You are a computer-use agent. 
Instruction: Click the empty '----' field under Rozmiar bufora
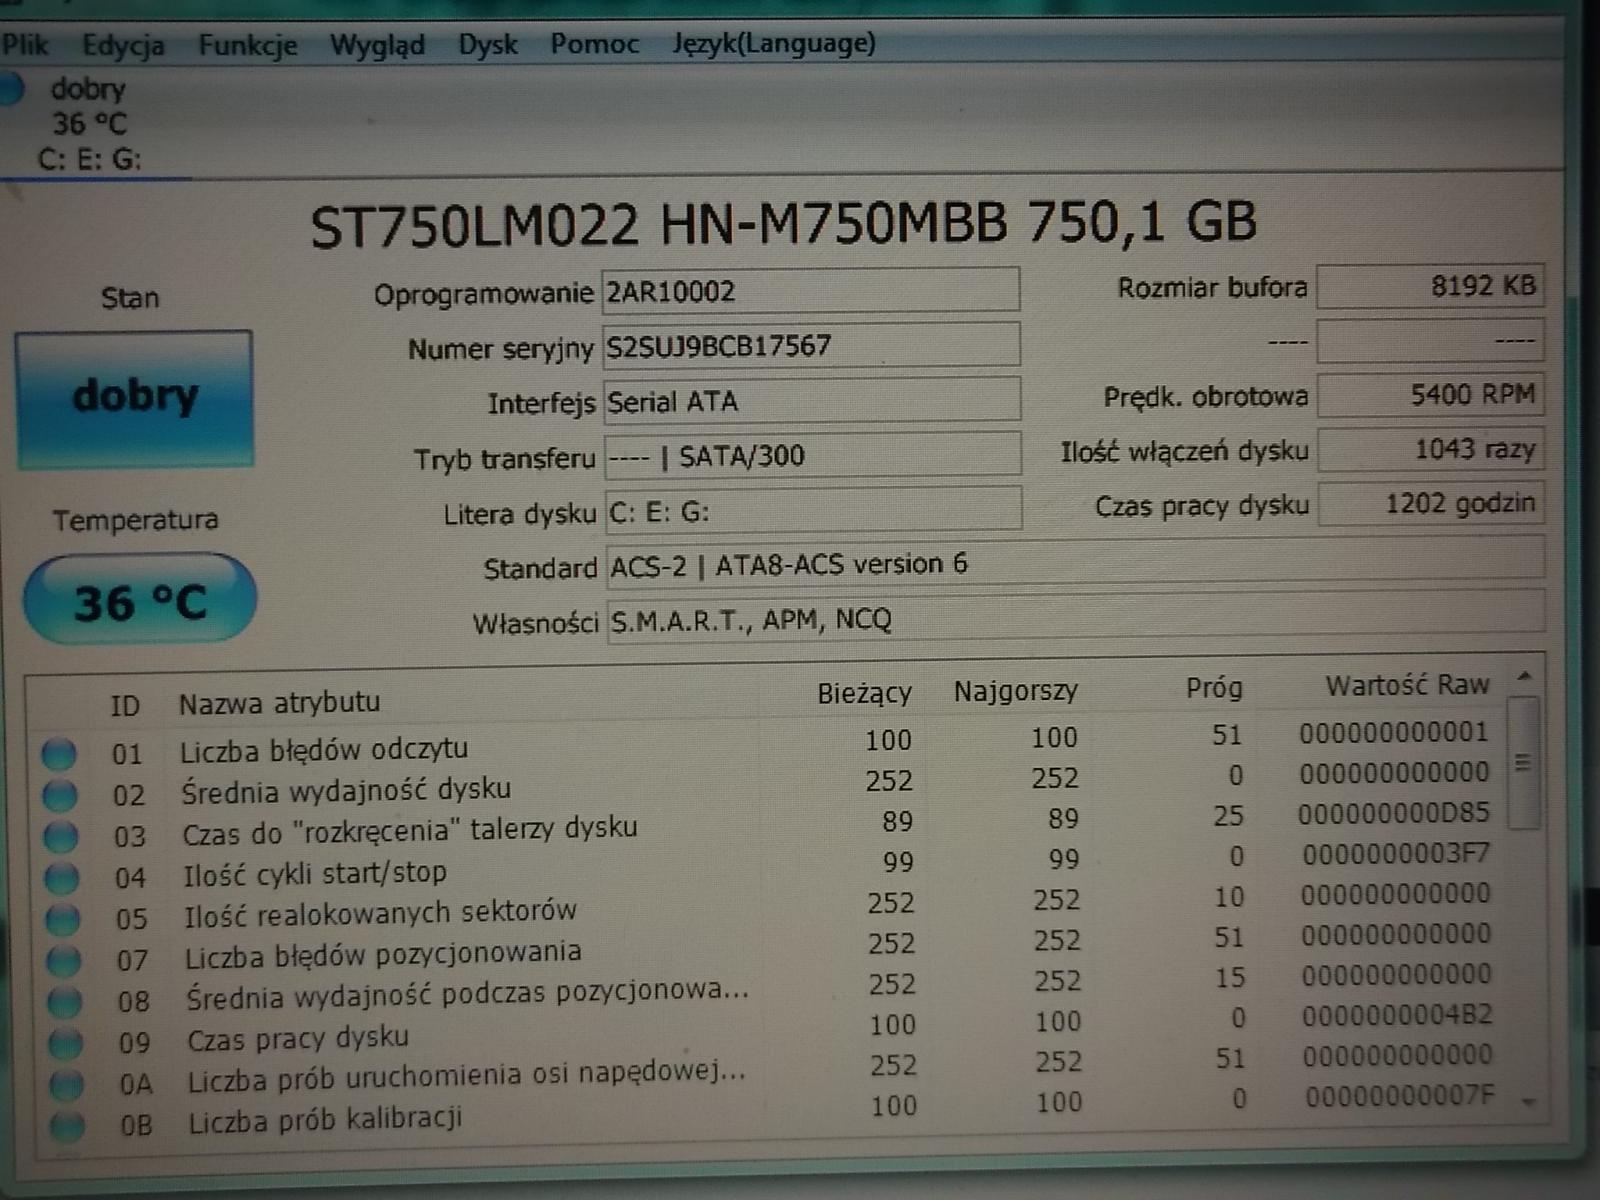click(x=1430, y=340)
